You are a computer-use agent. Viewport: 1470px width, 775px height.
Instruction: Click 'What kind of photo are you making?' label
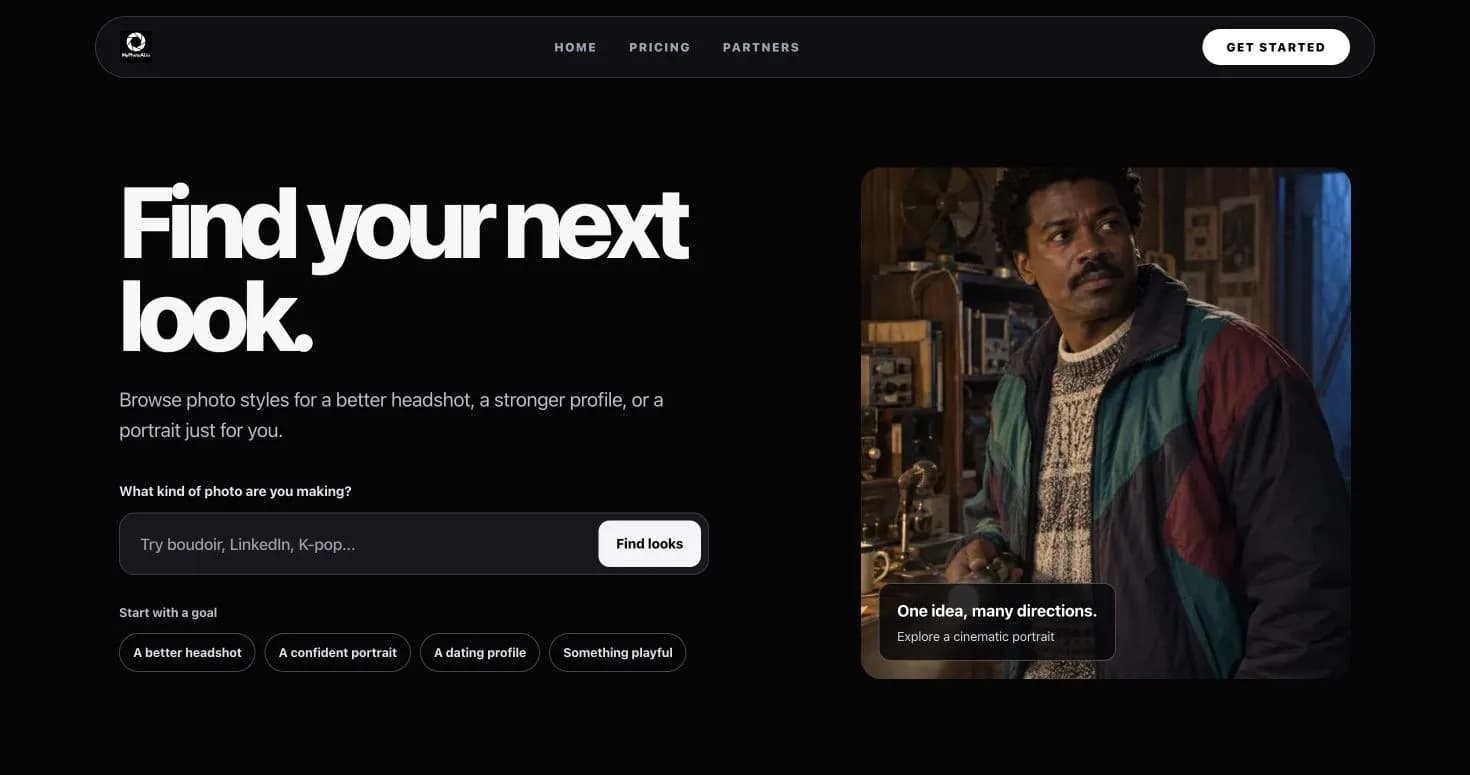(235, 491)
